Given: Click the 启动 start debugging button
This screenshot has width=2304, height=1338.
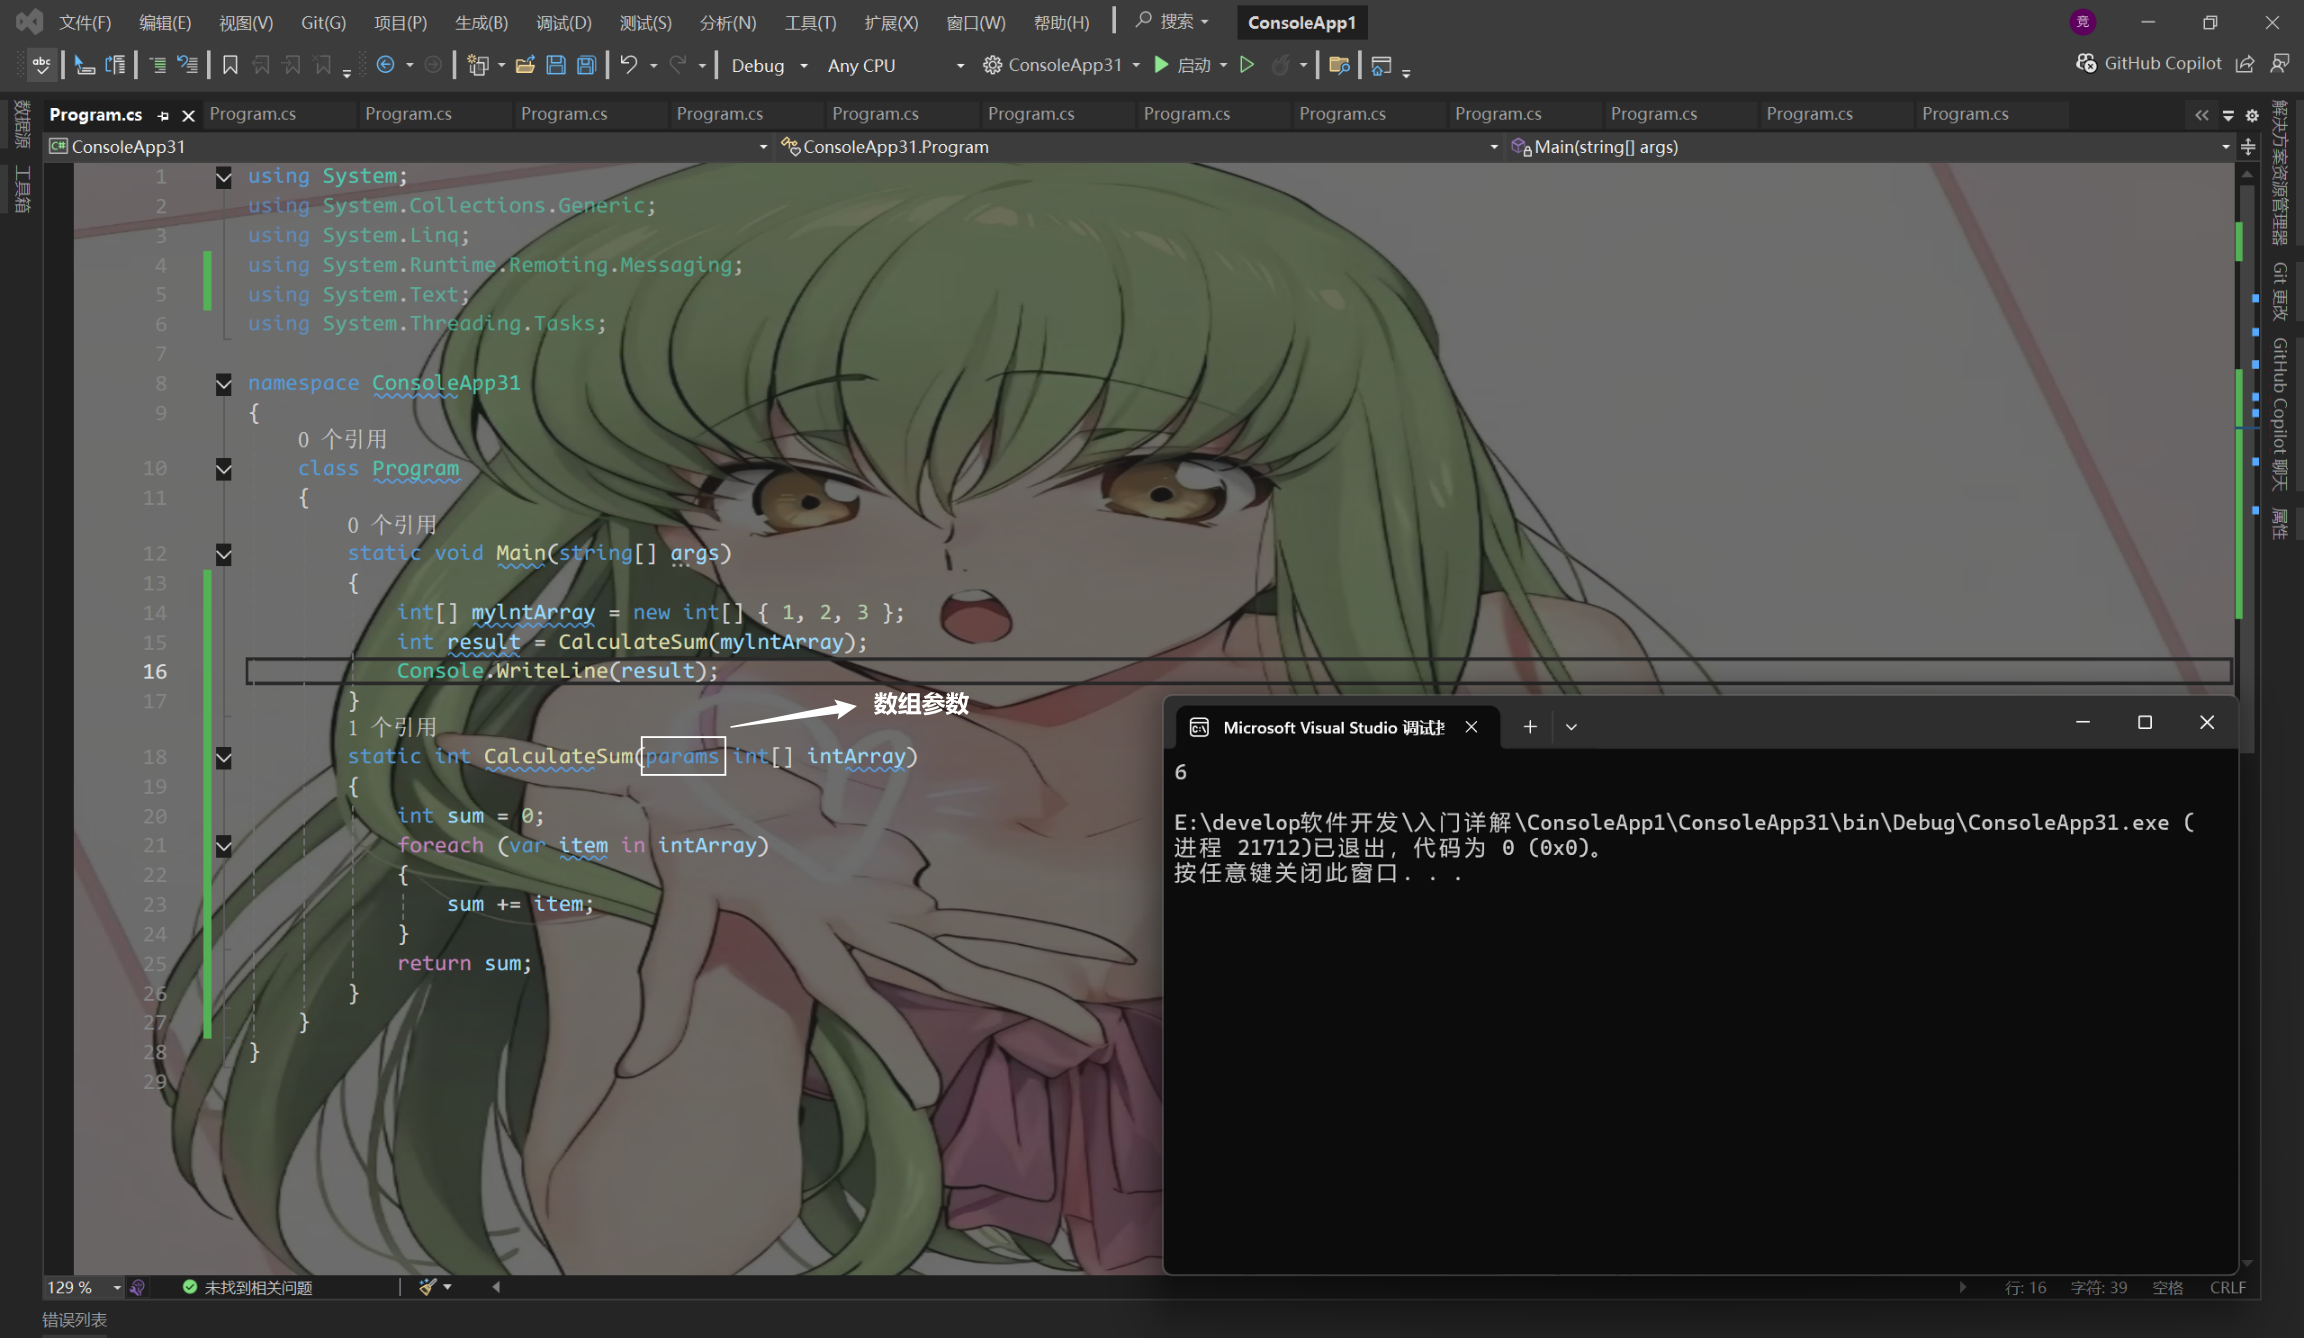Looking at the screenshot, I should [x=1182, y=65].
